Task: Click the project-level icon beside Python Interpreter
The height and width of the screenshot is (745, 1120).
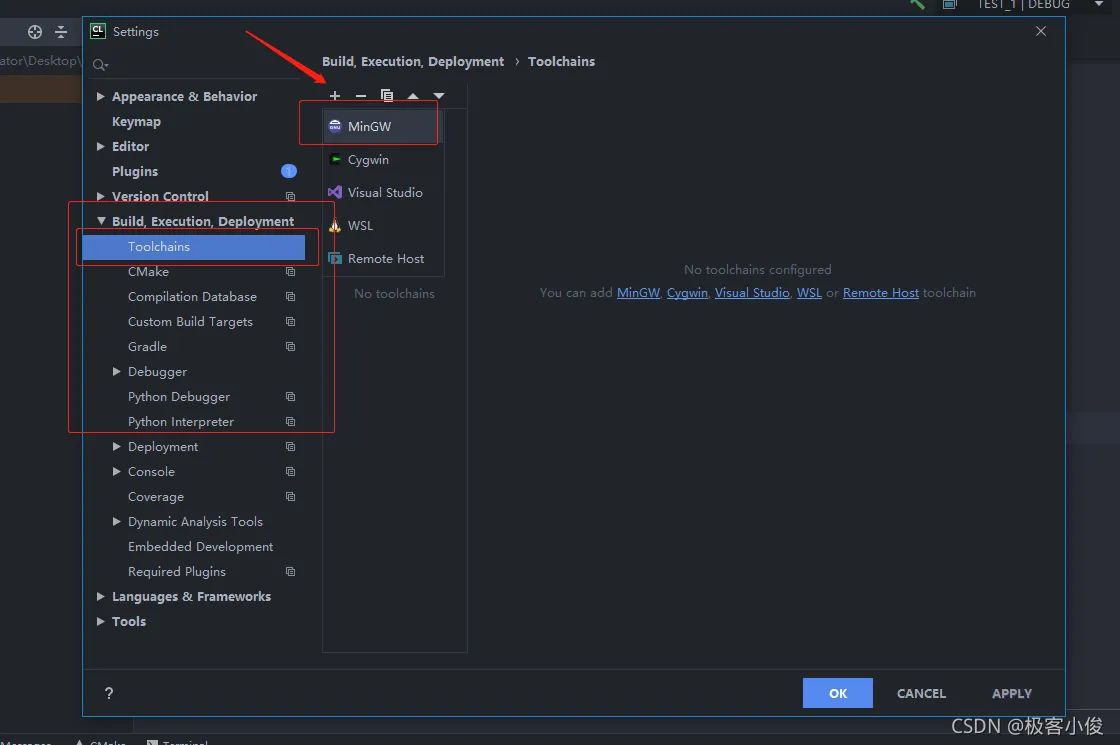Action: (290, 421)
